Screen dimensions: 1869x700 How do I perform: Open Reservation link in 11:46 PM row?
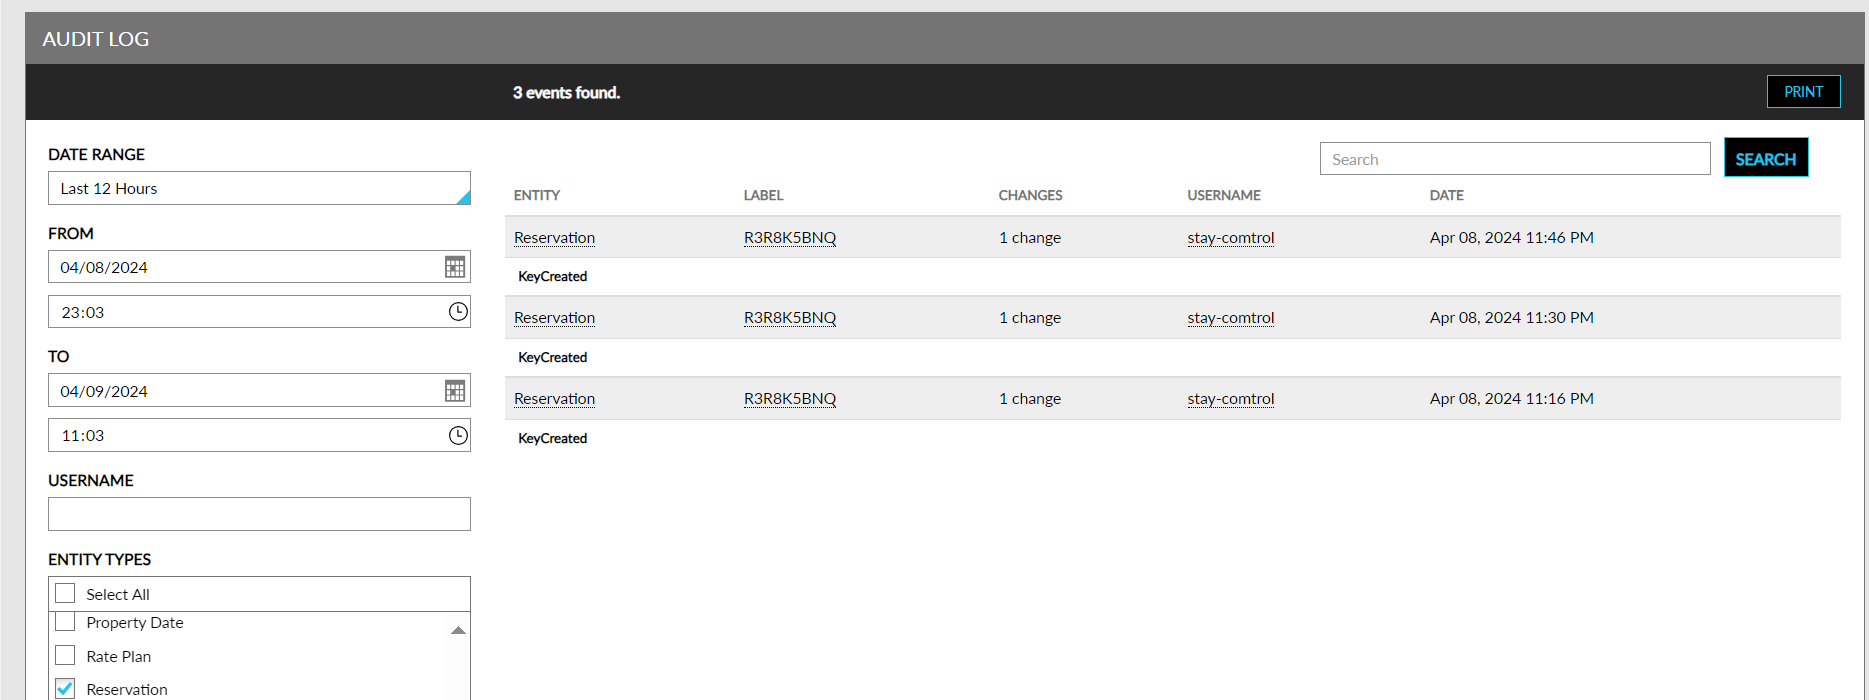(554, 237)
